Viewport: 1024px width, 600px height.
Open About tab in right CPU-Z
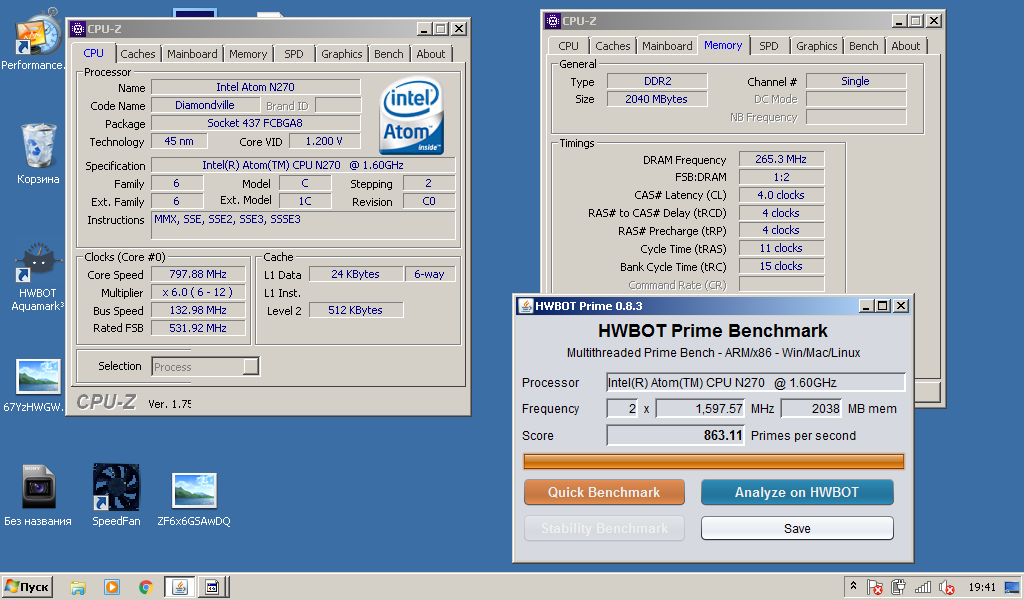click(x=906, y=46)
